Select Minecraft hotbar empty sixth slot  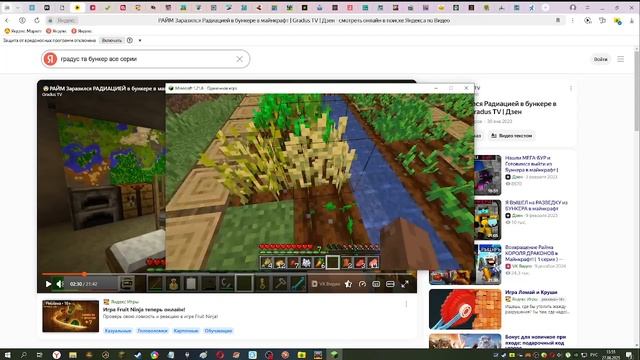(x=333, y=262)
